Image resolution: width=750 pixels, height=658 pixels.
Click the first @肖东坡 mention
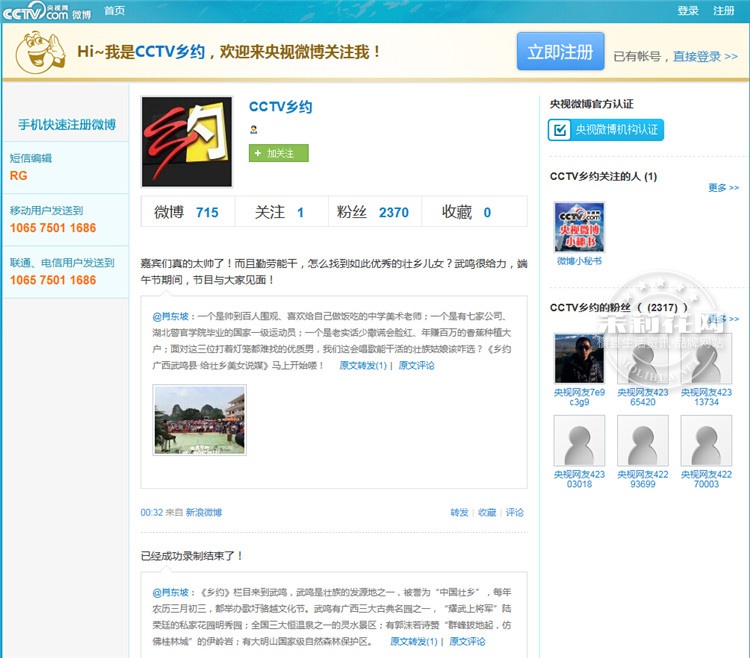coord(170,316)
